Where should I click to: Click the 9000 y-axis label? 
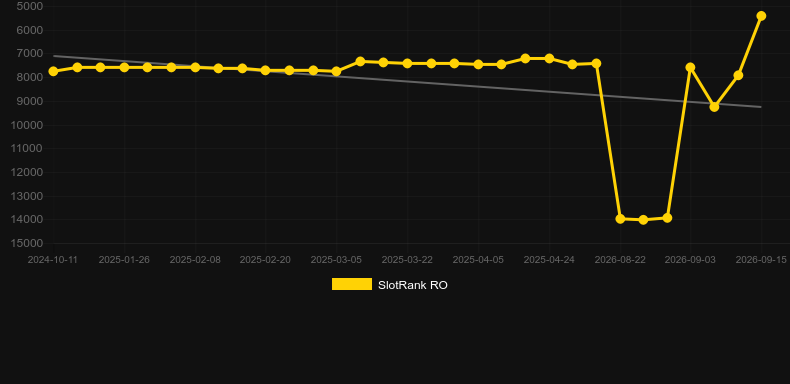pyautogui.click(x=30, y=101)
